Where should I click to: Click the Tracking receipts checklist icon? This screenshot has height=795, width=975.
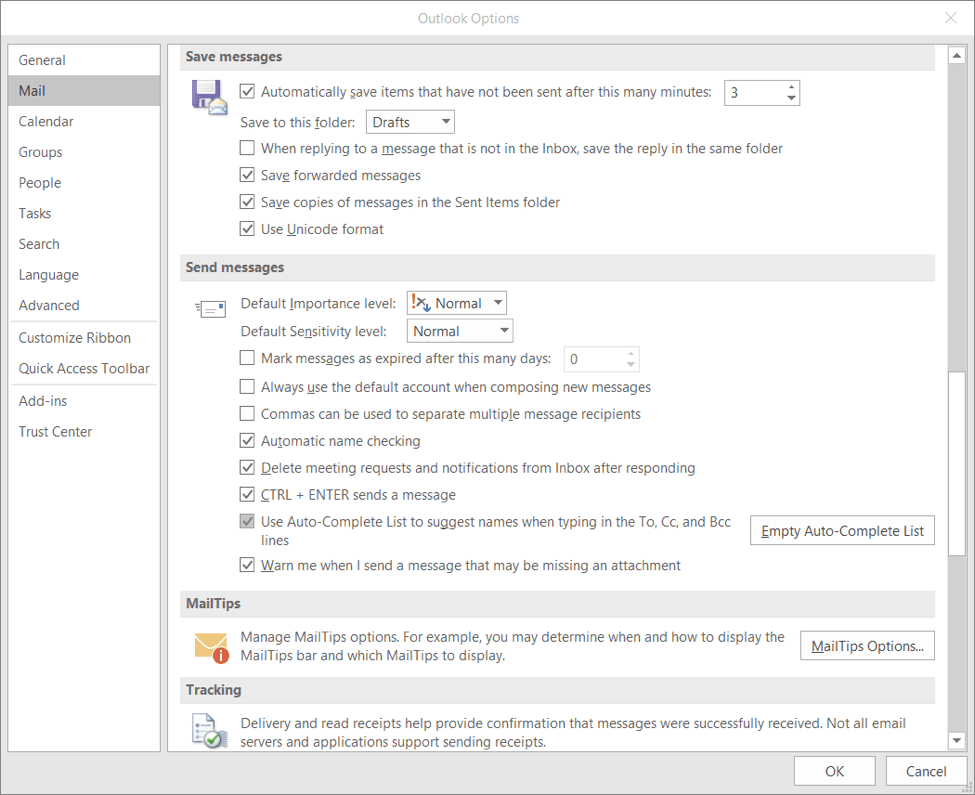[x=210, y=731]
